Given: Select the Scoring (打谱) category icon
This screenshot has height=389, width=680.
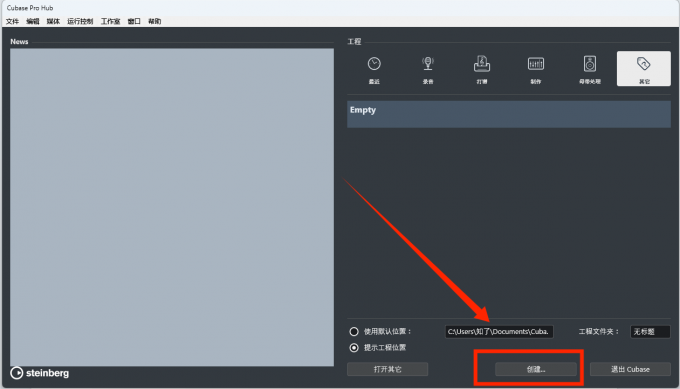Looking at the screenshot, I should pos(481,69).
